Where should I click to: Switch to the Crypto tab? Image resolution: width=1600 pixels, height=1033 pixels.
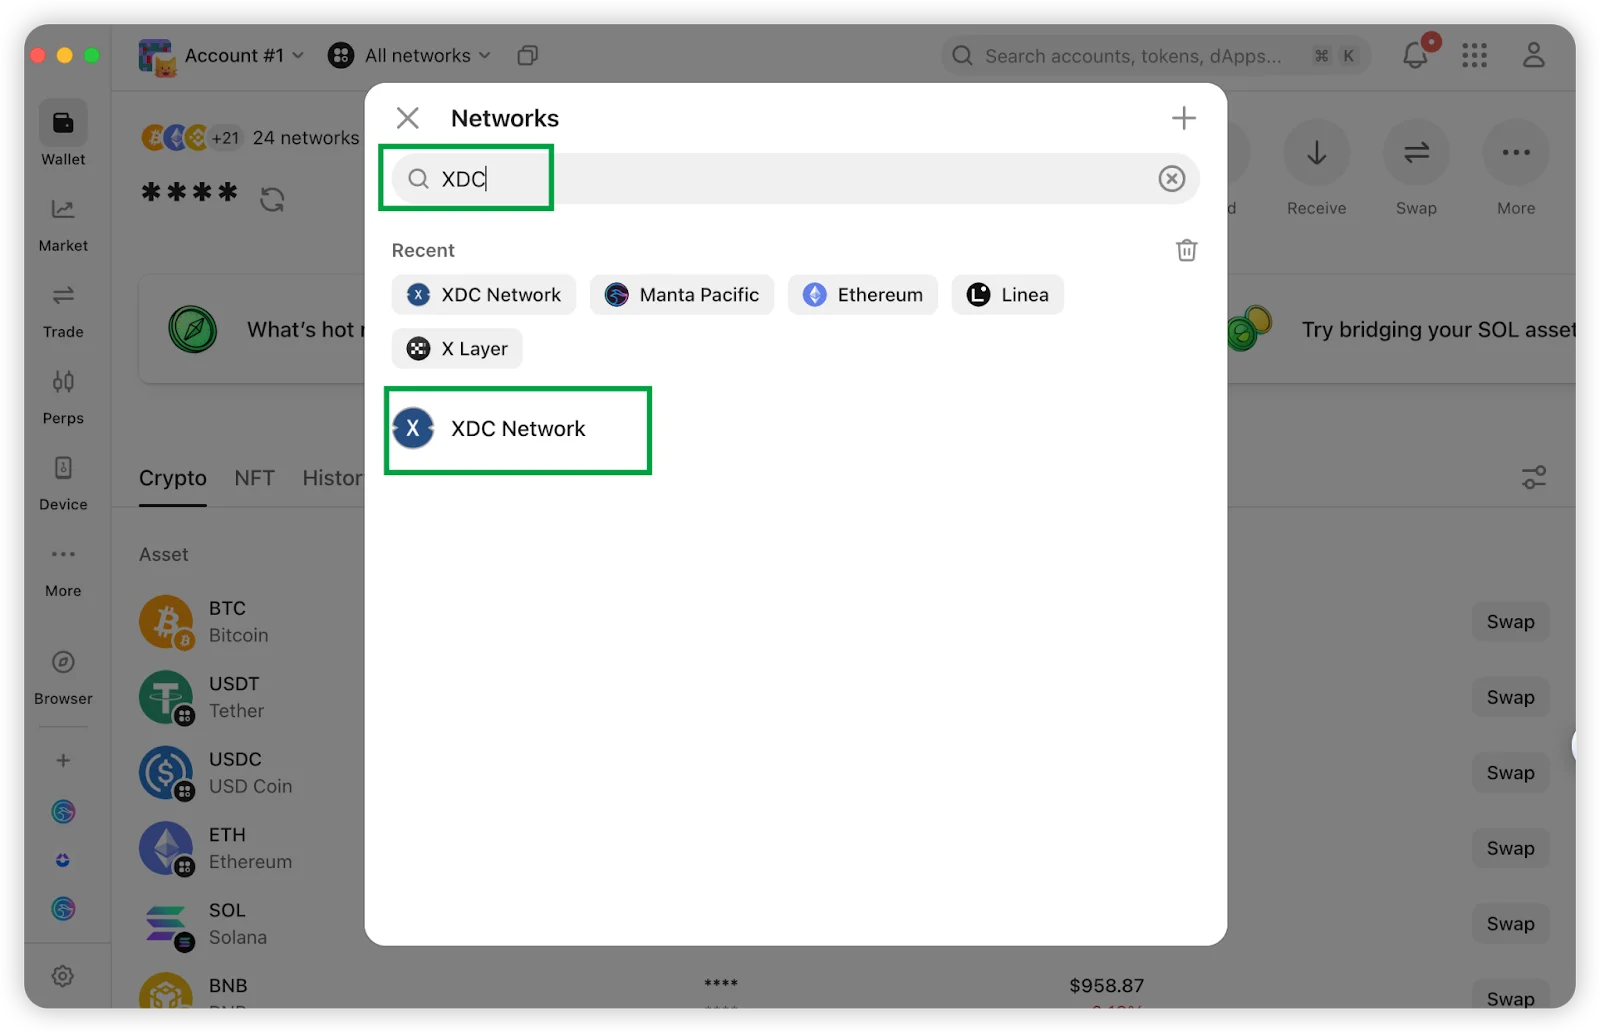click(173, 478)
